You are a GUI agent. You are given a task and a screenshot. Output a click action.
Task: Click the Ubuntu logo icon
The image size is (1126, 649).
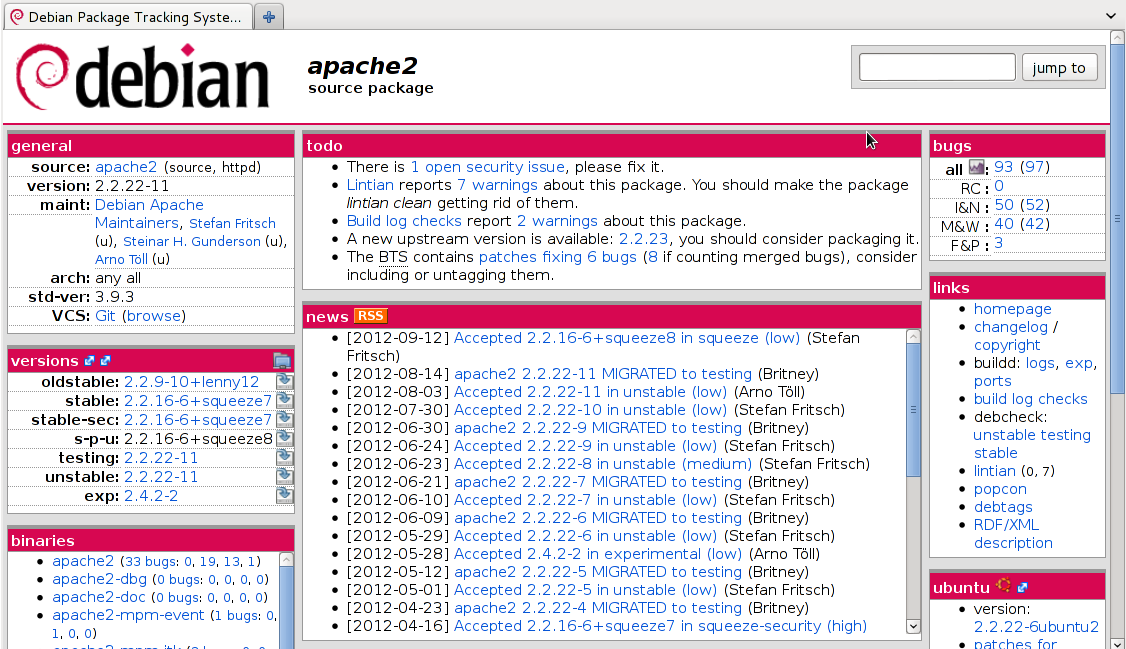pyautogui.click(x=1004, y=586)
